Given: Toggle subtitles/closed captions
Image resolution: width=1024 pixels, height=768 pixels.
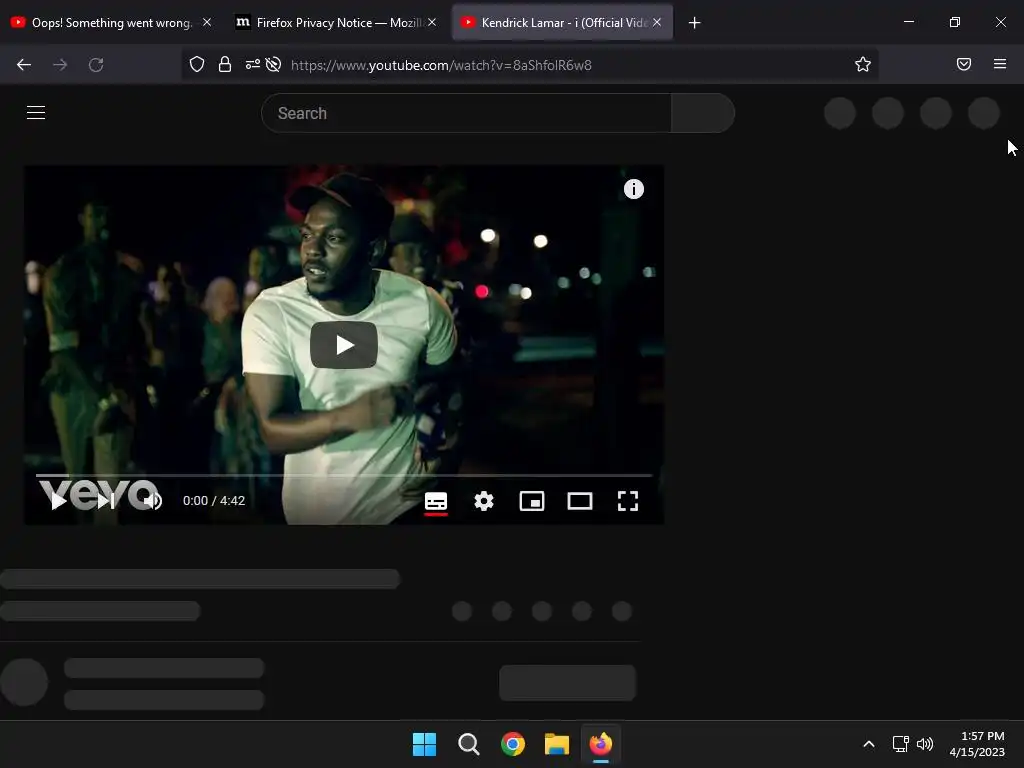Looking at the screenshot, I should click(x=436, y=502).
